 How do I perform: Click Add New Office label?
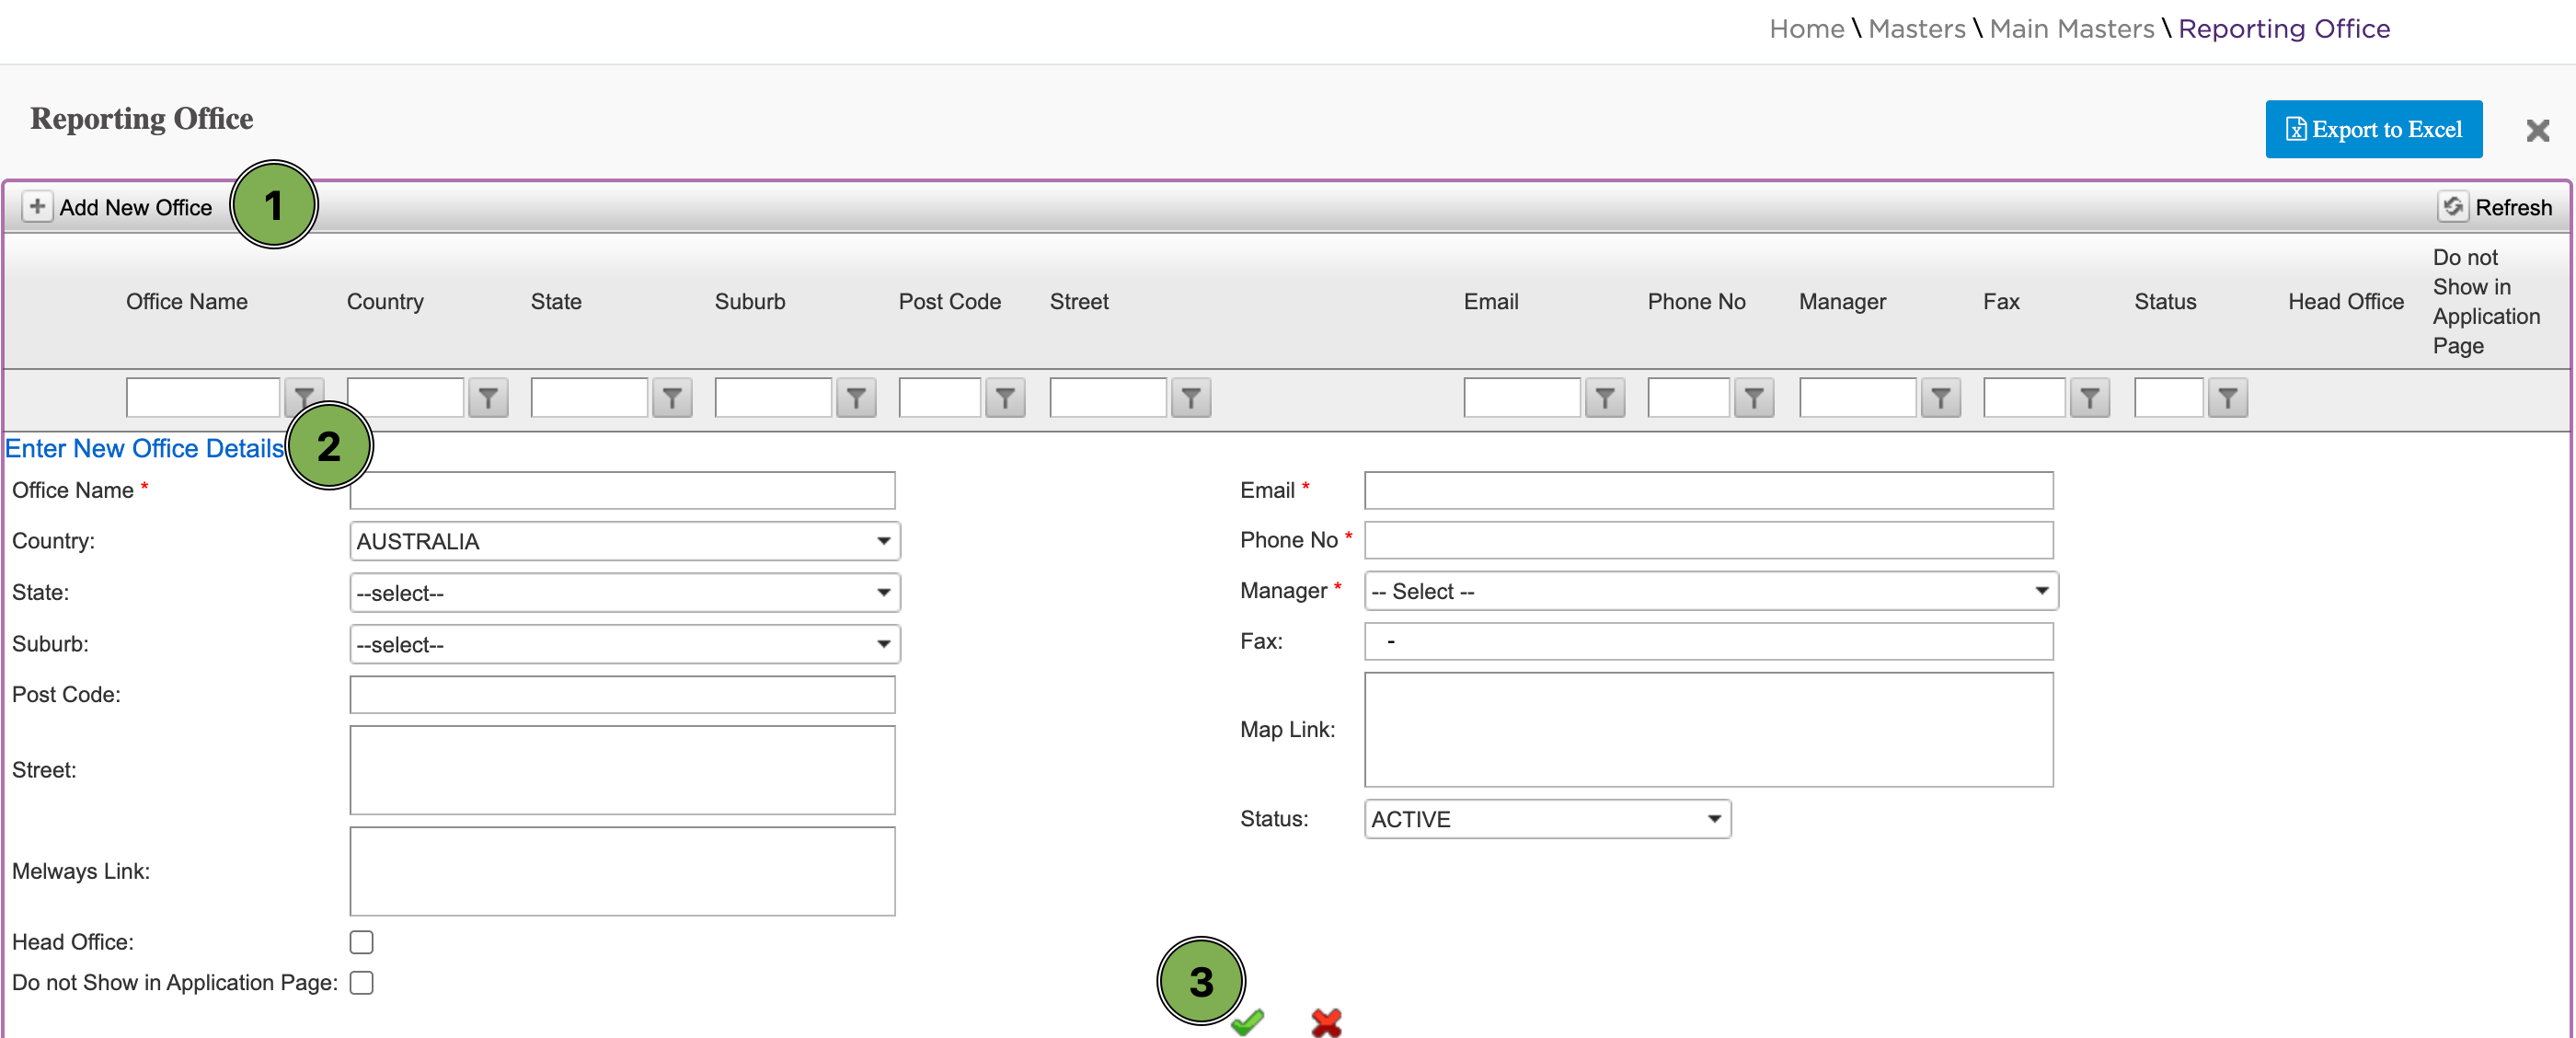click(x=136, y=207)
